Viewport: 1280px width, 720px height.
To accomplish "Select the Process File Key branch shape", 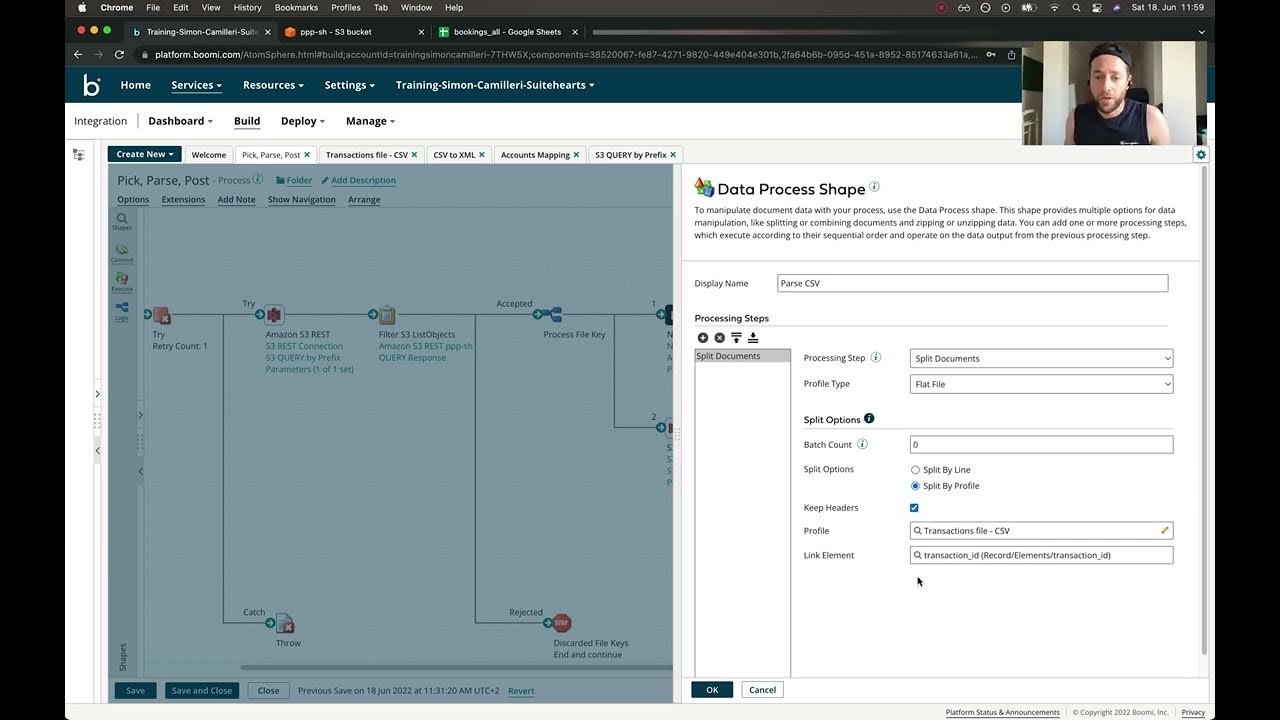I will pos(552,315).
